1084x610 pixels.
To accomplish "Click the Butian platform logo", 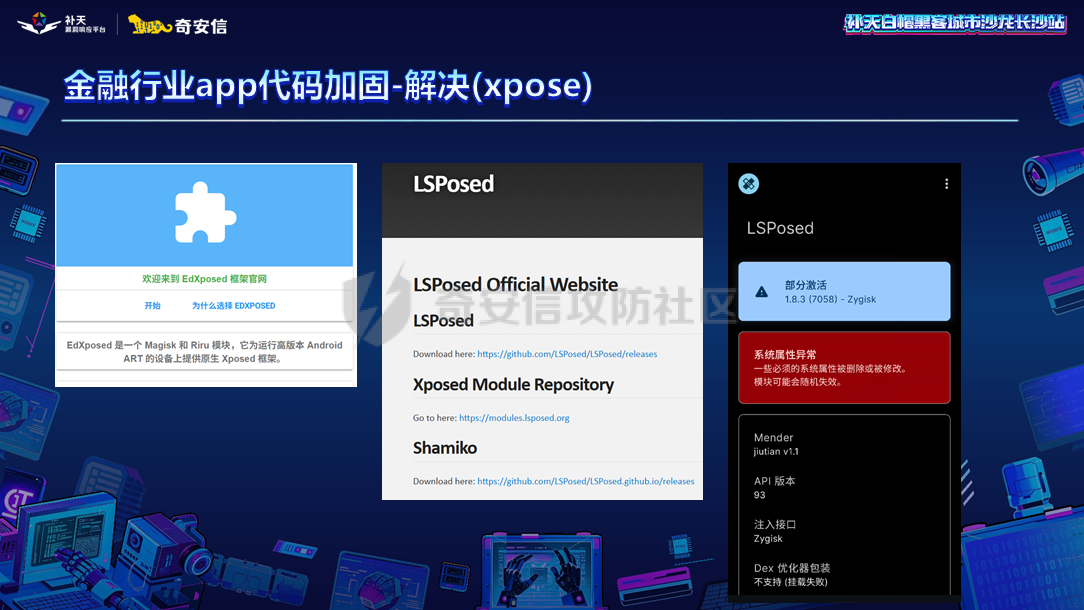I will (x=62, y=23).
